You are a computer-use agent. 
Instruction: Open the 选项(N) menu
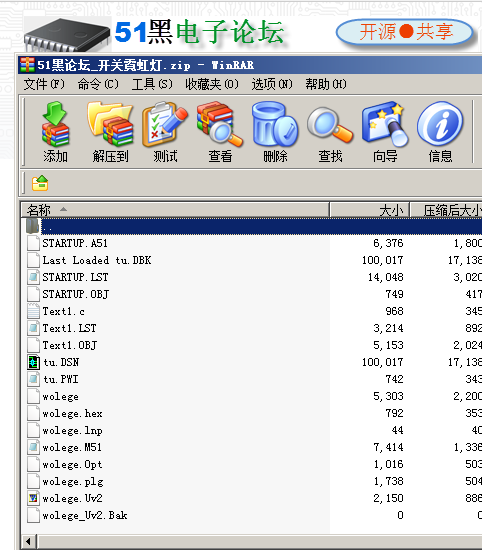click(272, 84)
